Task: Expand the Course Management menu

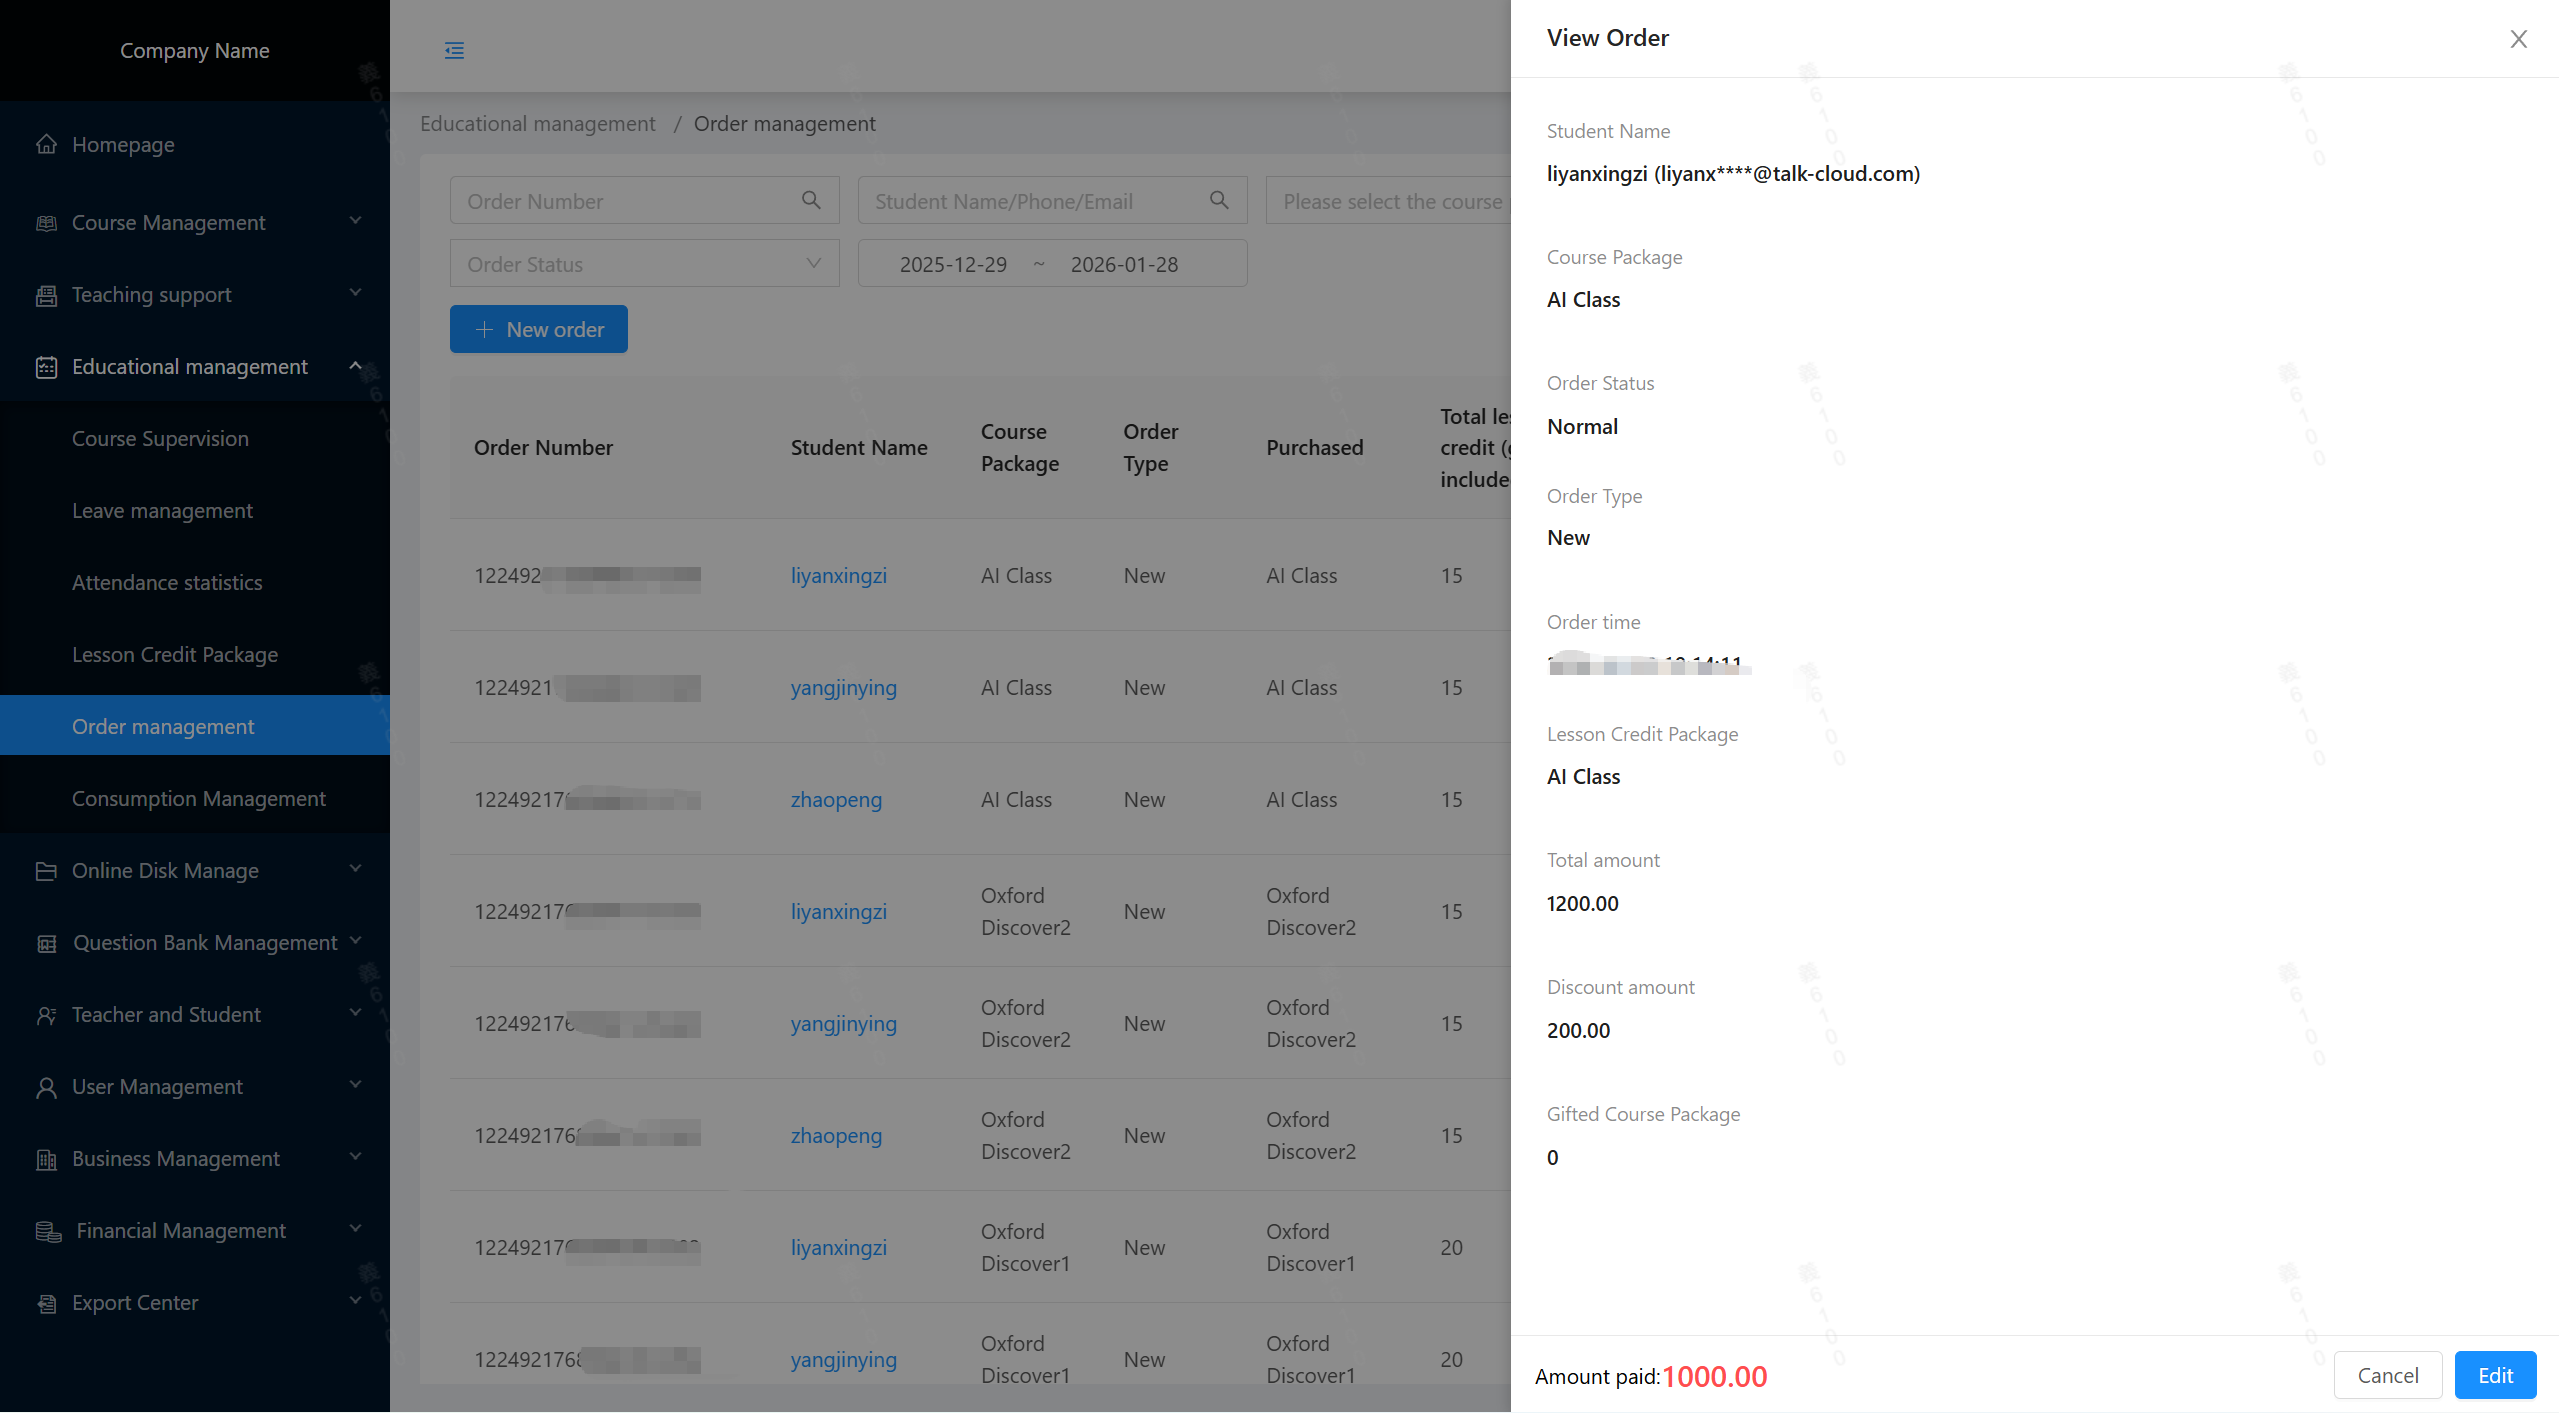Action: point(355,221)
